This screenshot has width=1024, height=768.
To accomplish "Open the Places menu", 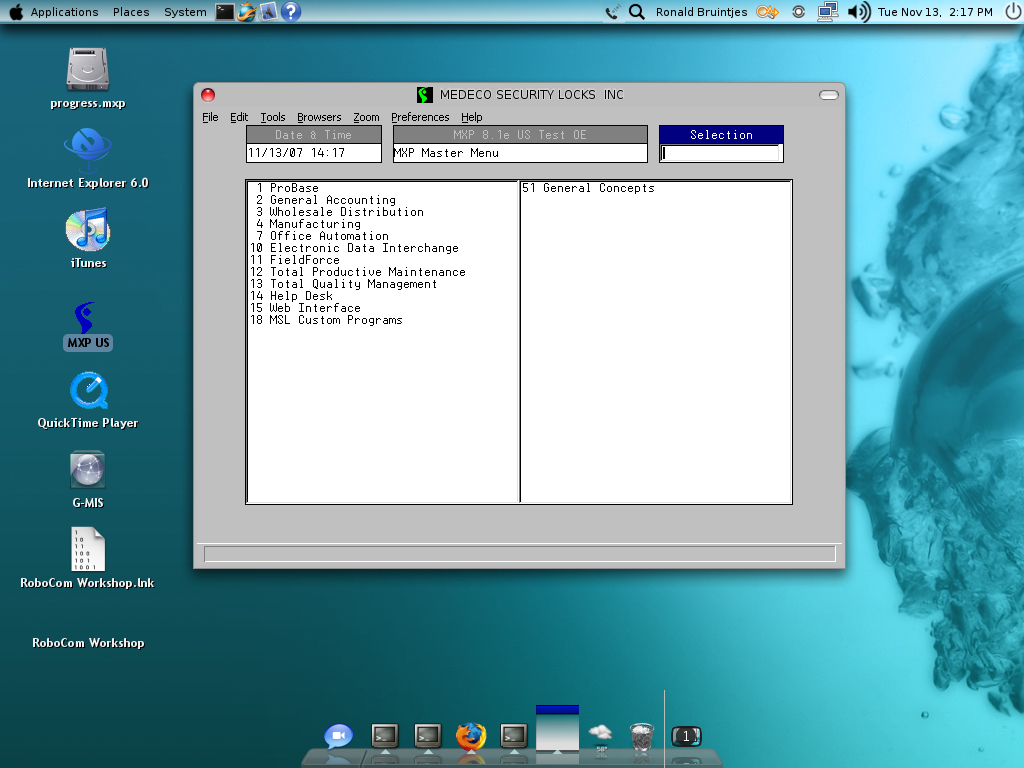I will pos(131,12).
